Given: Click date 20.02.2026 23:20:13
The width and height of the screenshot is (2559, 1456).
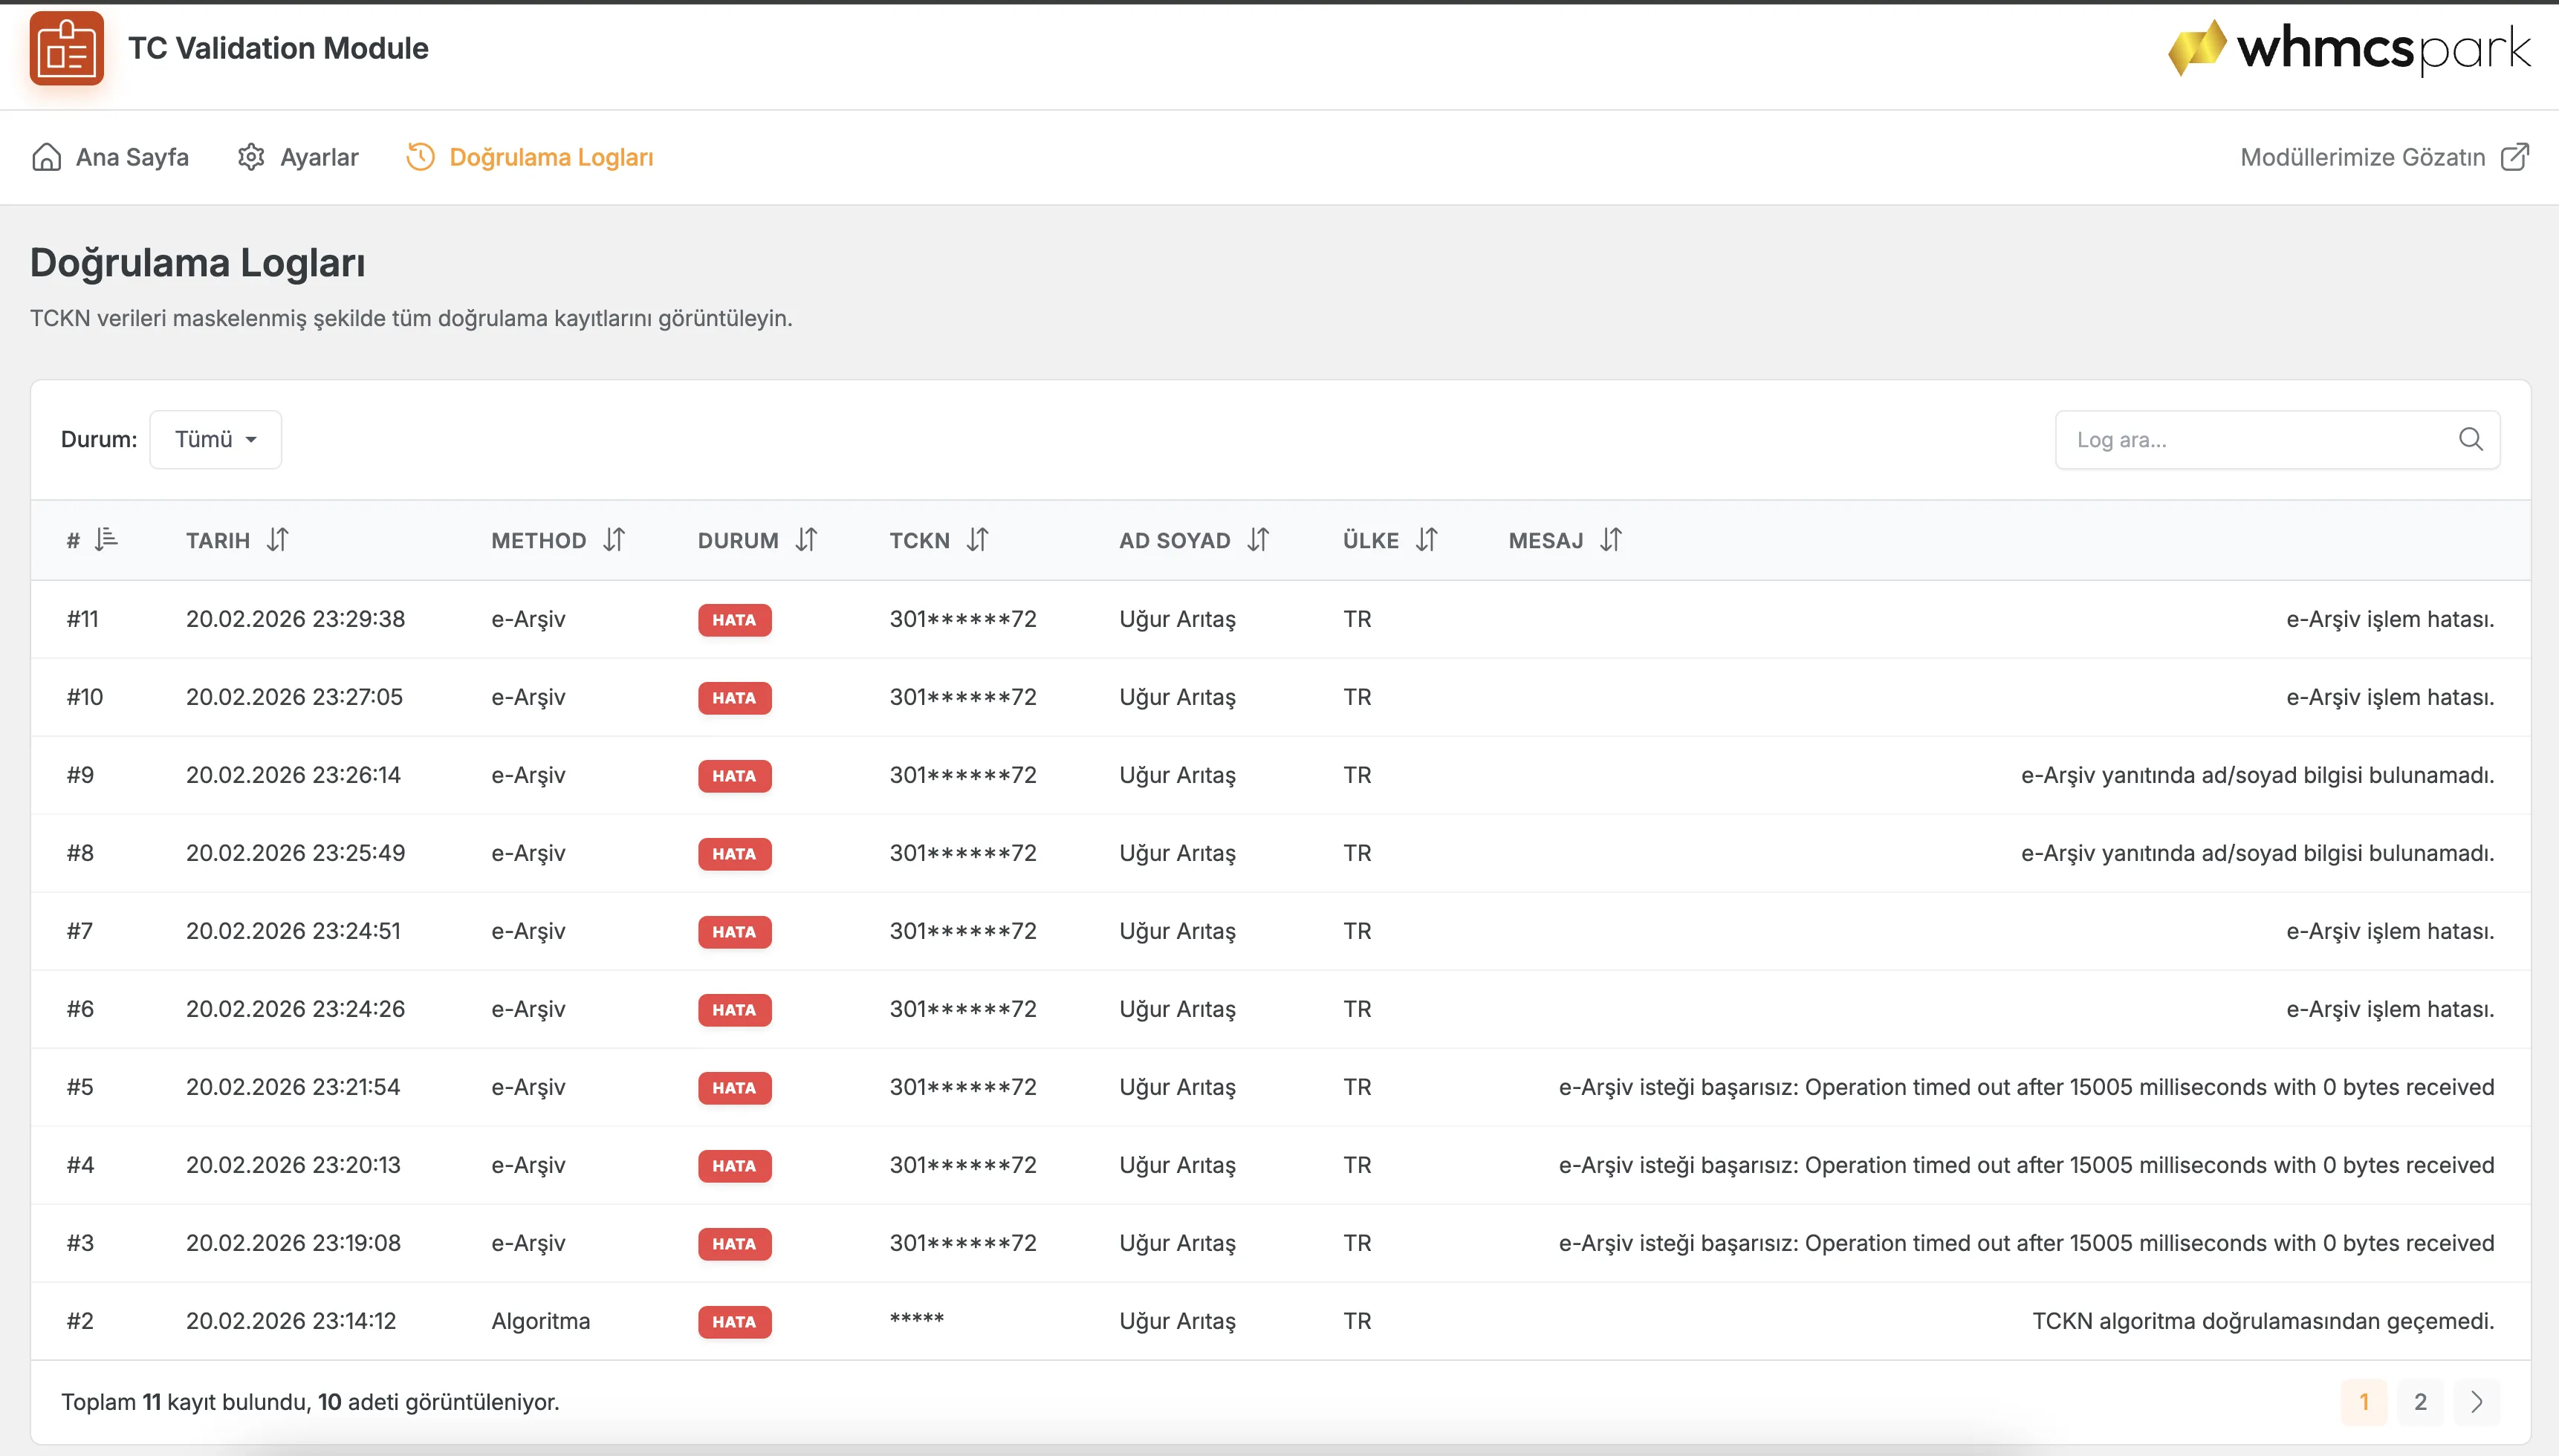Looking at the screenshot, I should [293, 1165].
